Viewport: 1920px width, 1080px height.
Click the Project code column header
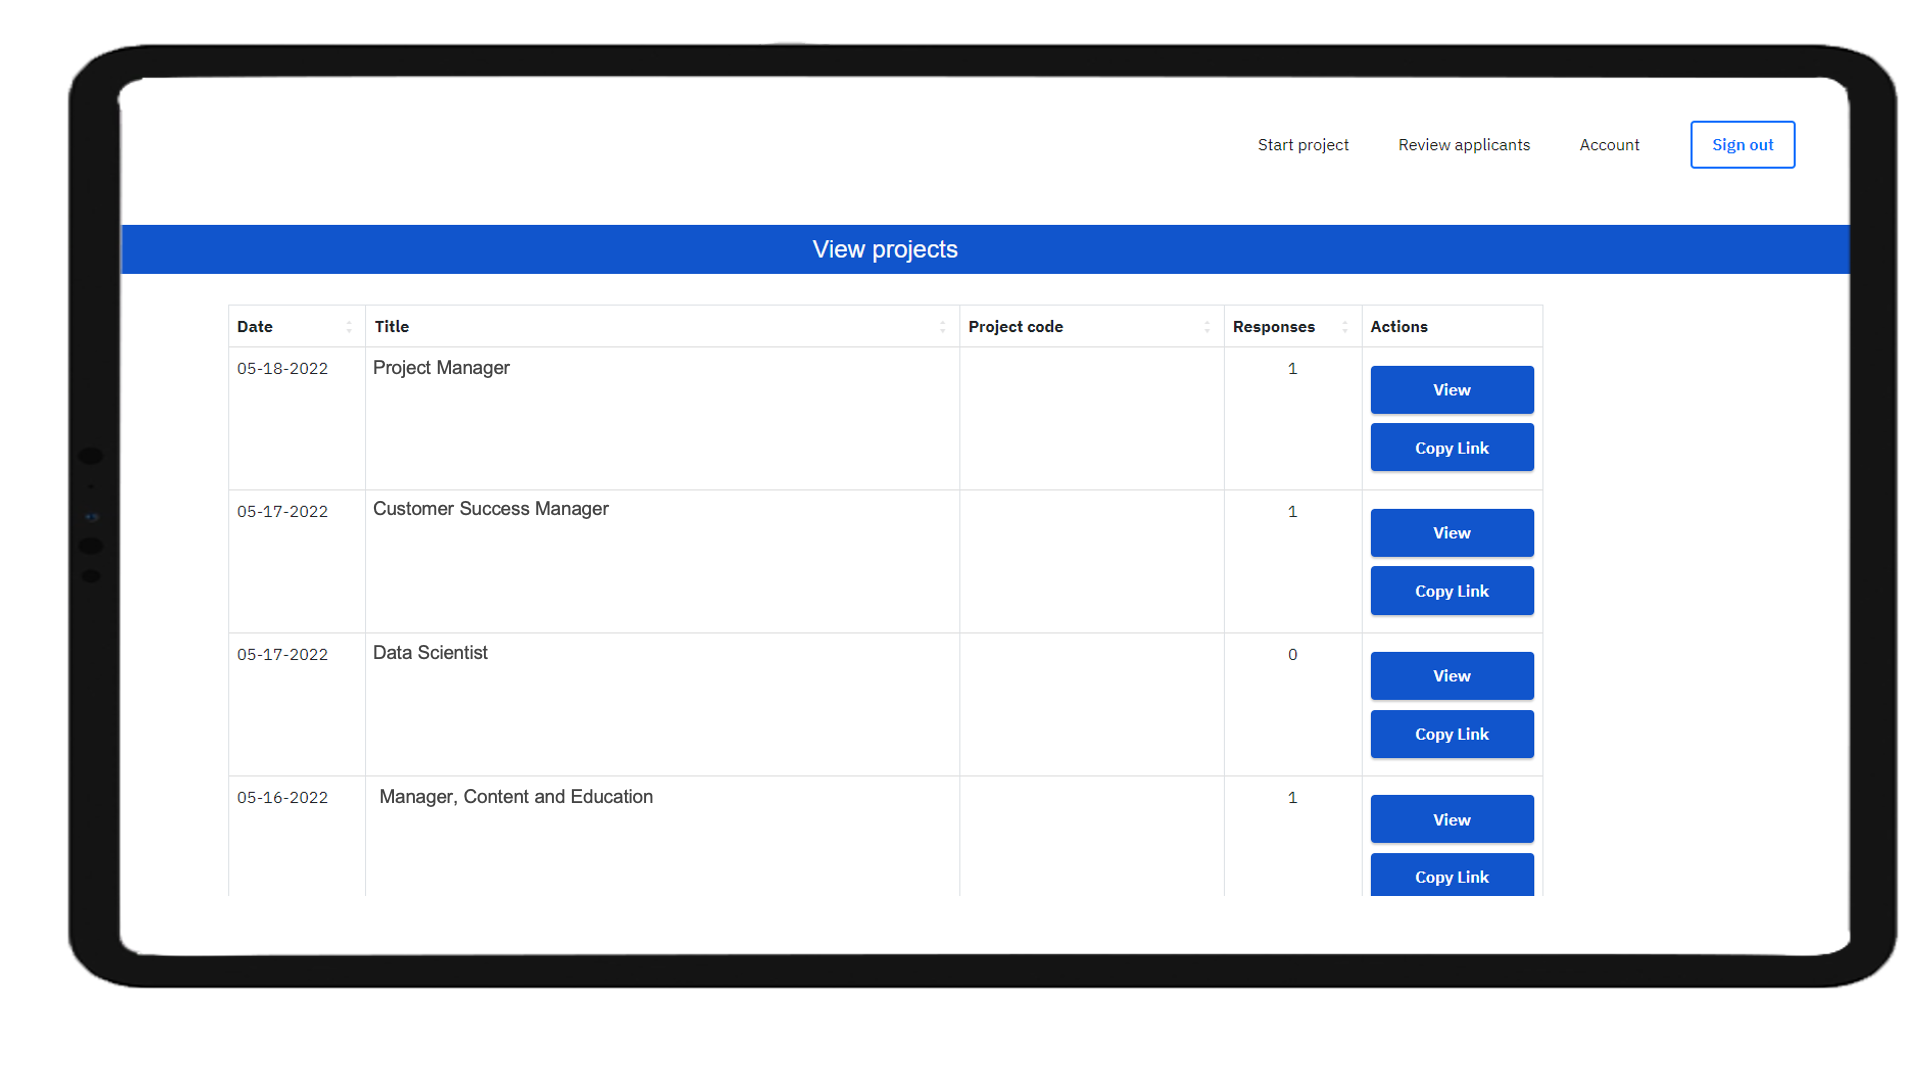point(1091,327)
